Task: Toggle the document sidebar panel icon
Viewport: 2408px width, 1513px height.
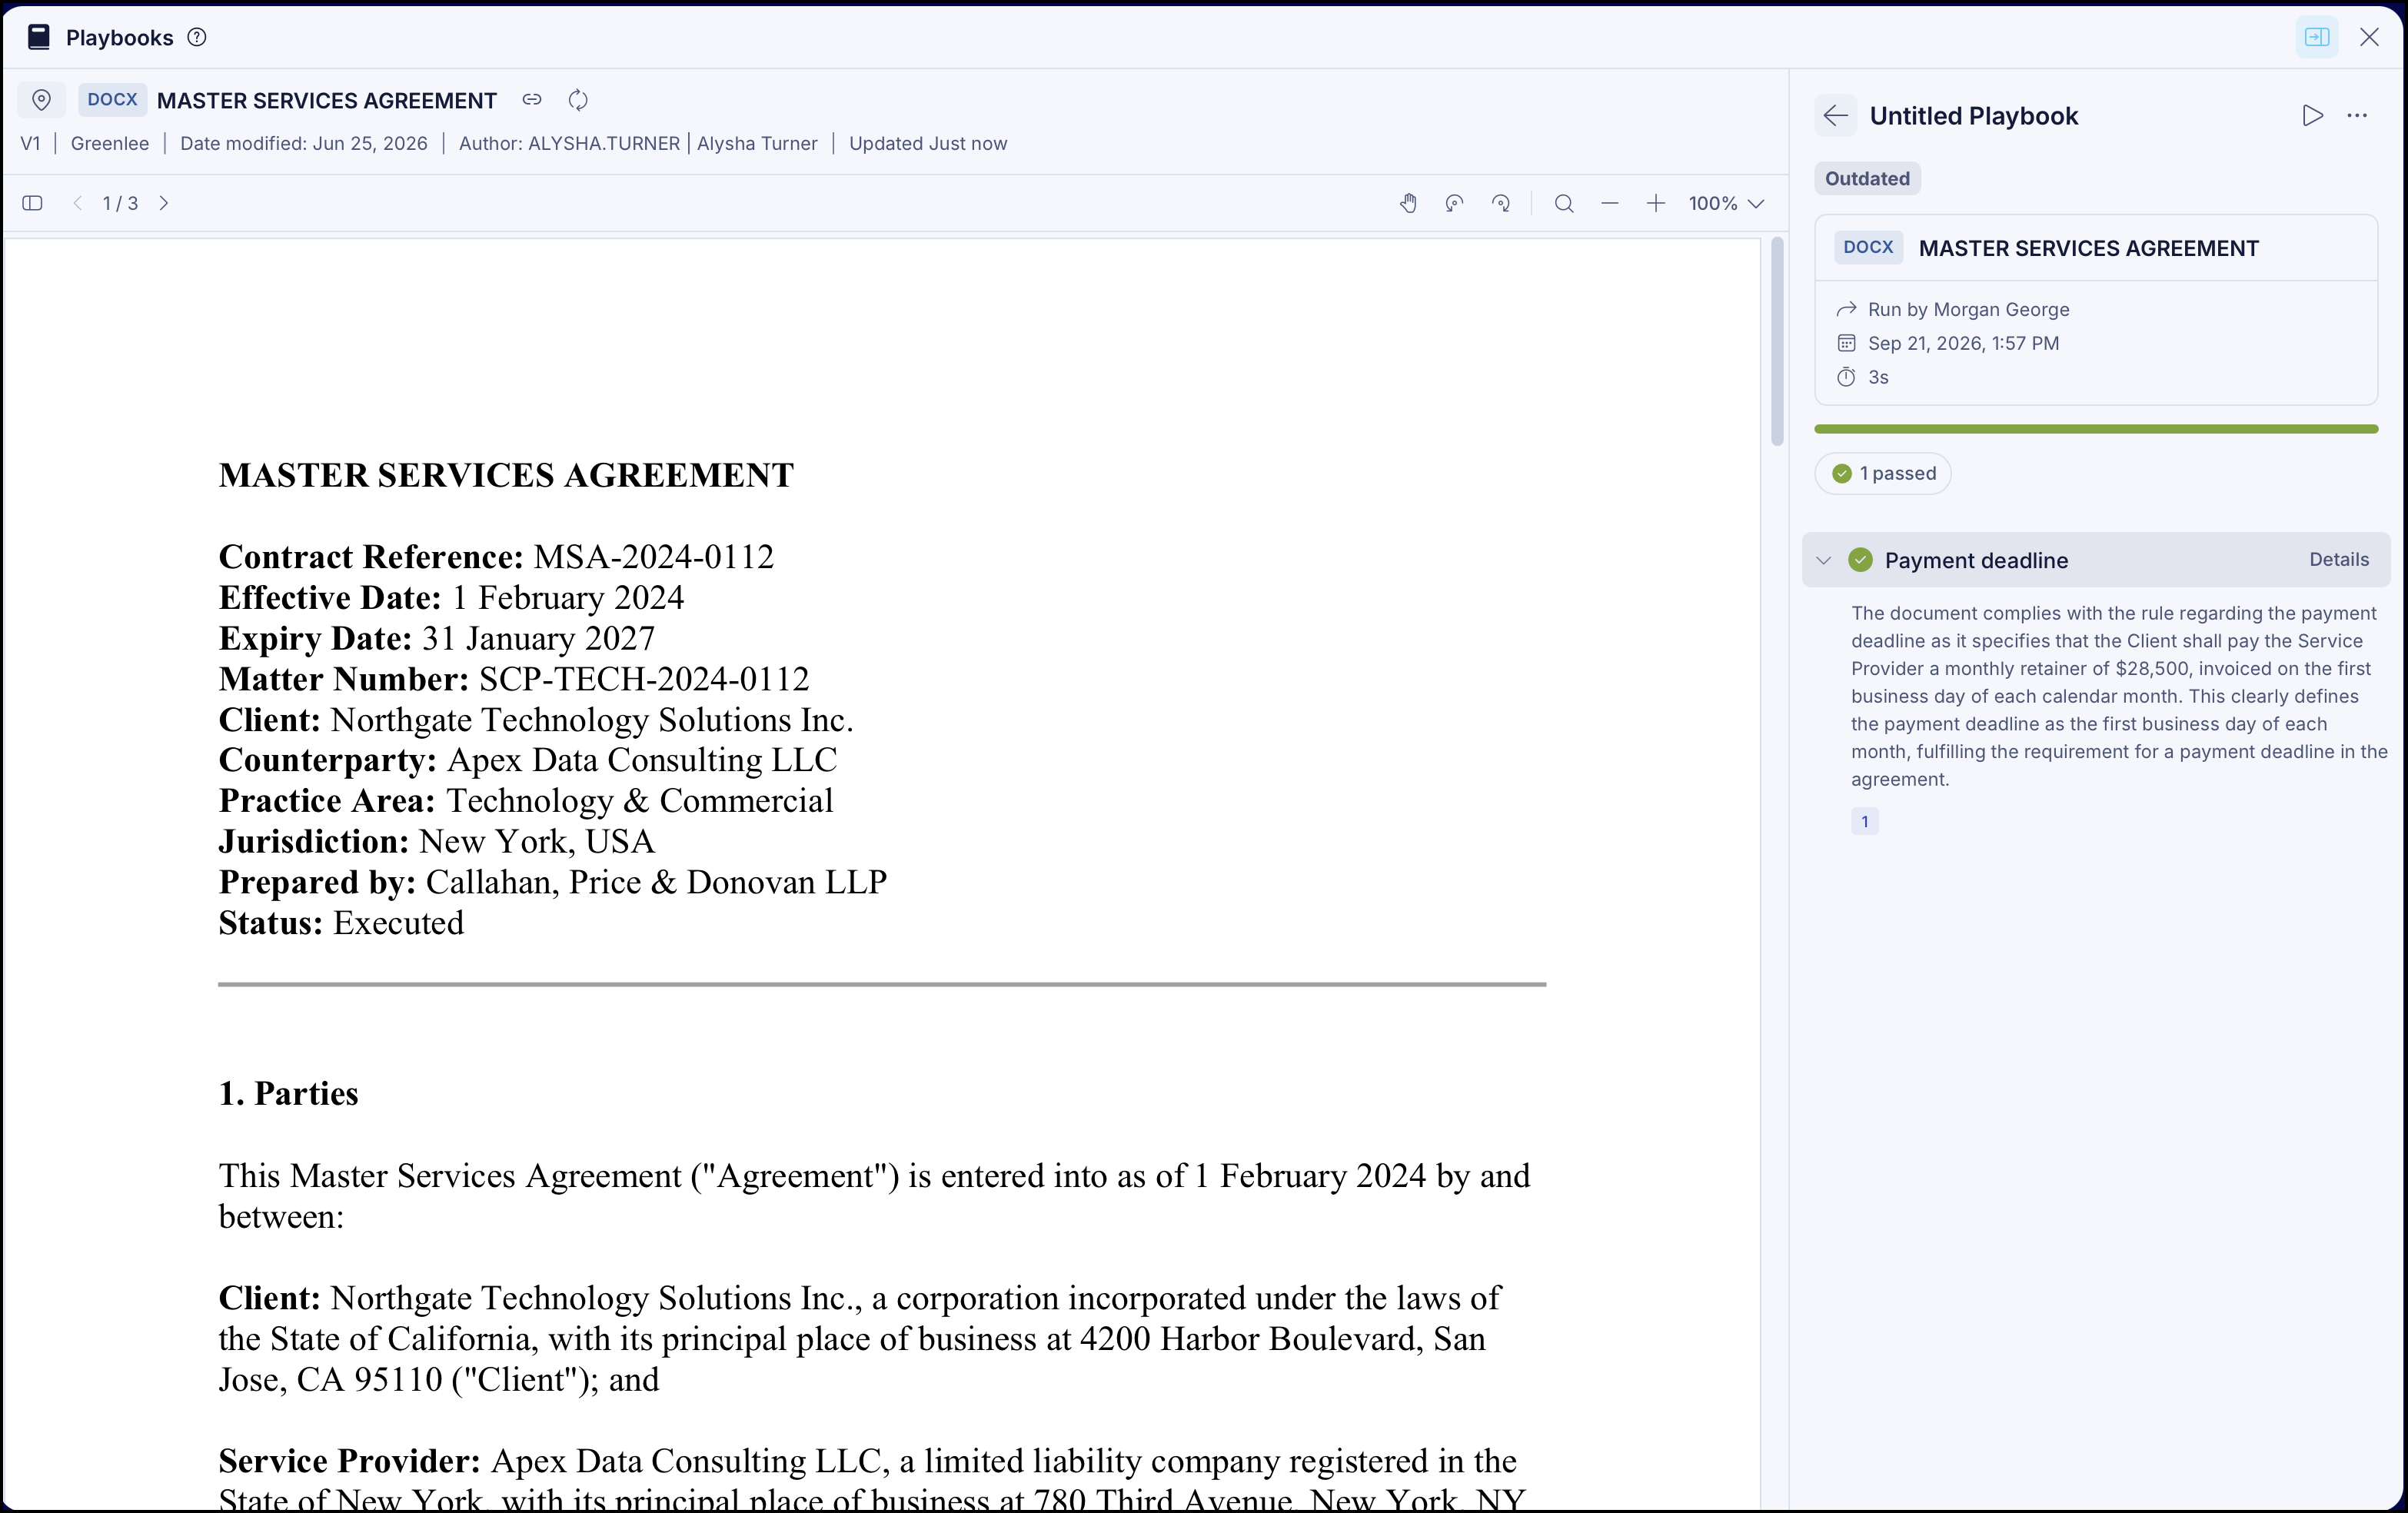Action: (x=32, y=203)
